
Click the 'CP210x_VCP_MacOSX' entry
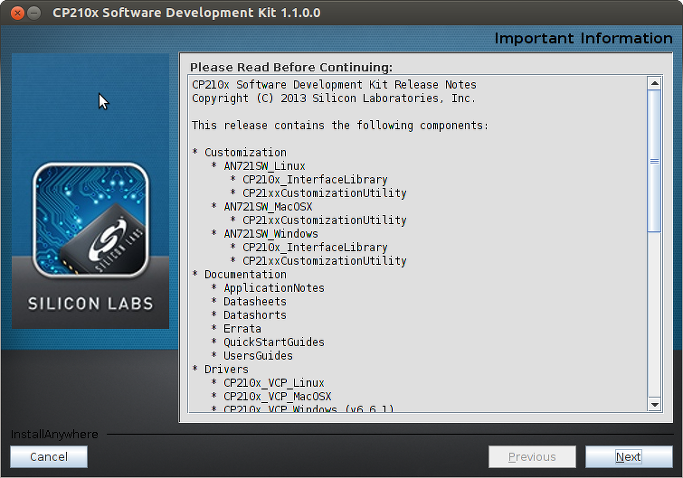(x=277, y=396)
